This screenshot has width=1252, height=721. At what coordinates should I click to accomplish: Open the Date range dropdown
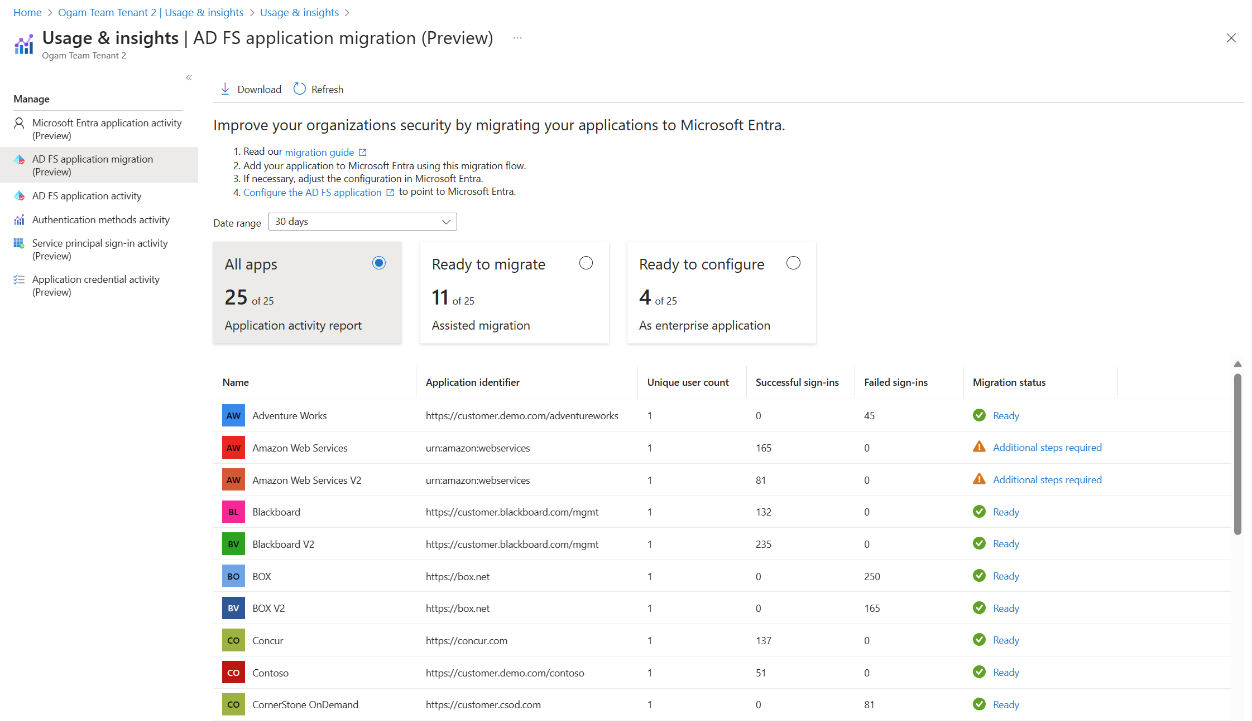362,221
